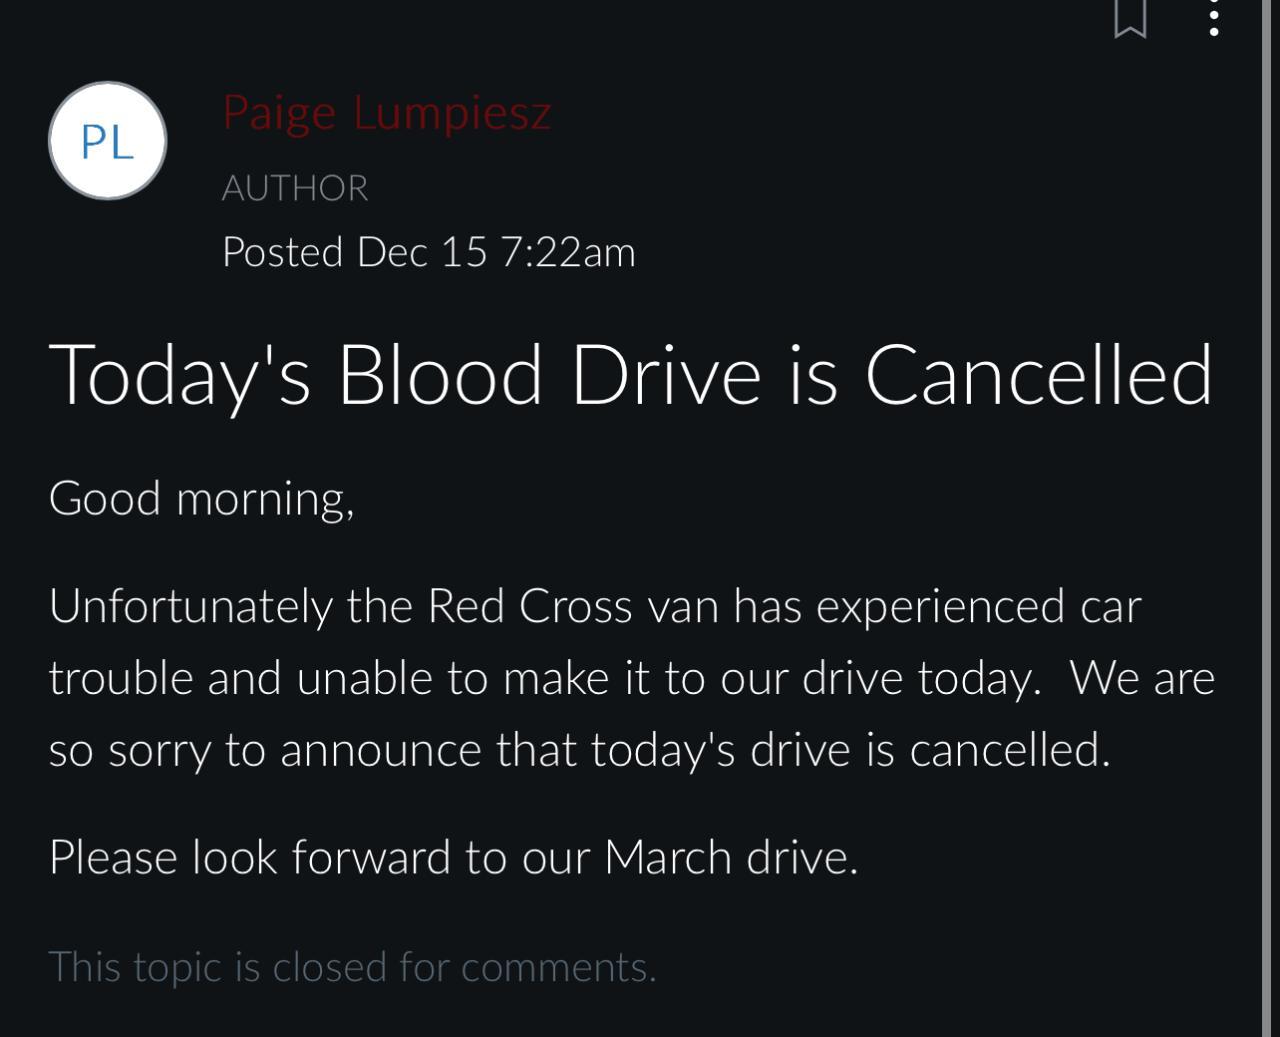Click the Good morning greeting line
This screenshot has width=1280, height=1037.
coord(201,498)
